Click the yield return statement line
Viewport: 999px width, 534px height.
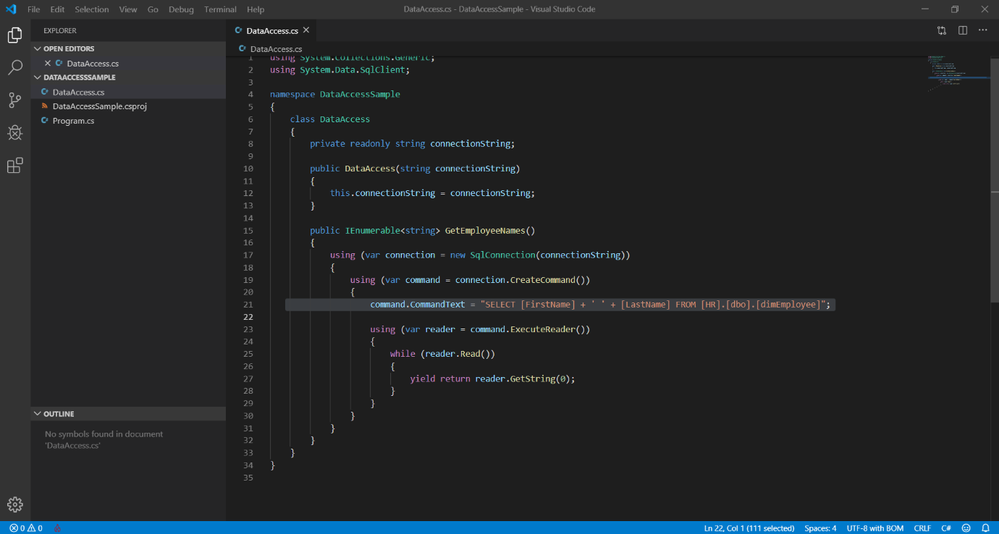click(492, 379)
